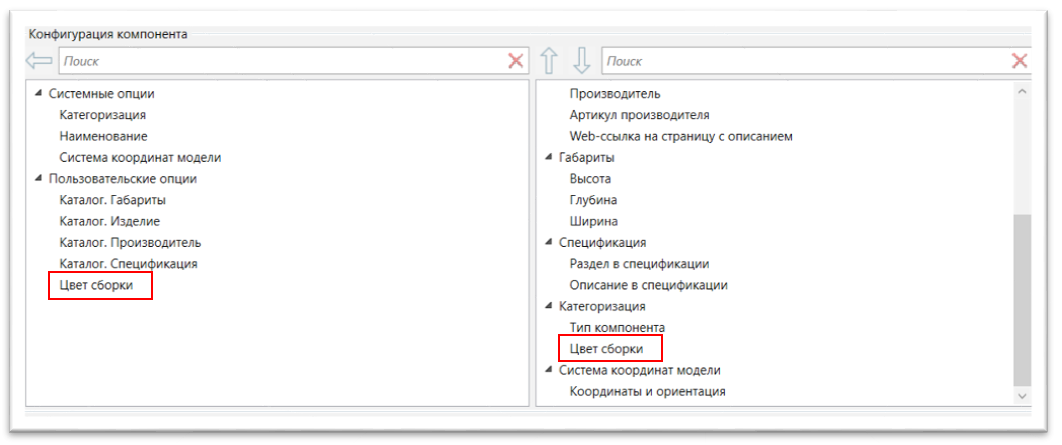
Task: Collapse the Системные опции group
Action: click(39, 94)
